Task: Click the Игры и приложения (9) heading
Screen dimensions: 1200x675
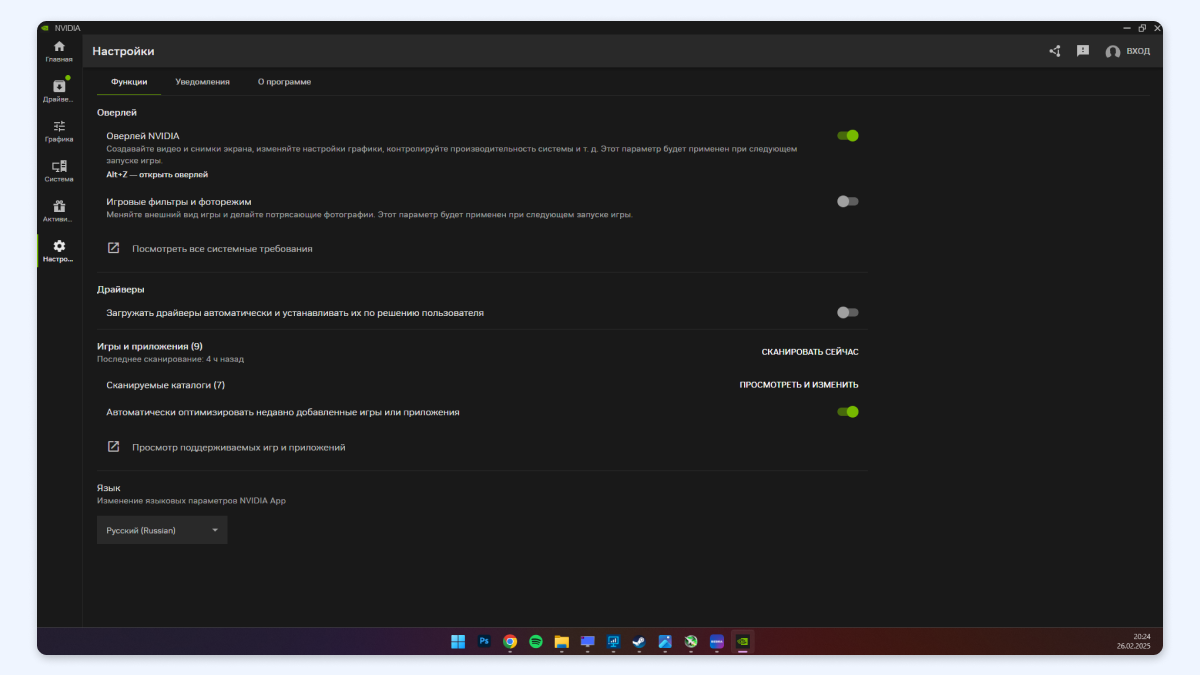Action: coord(150,346)
